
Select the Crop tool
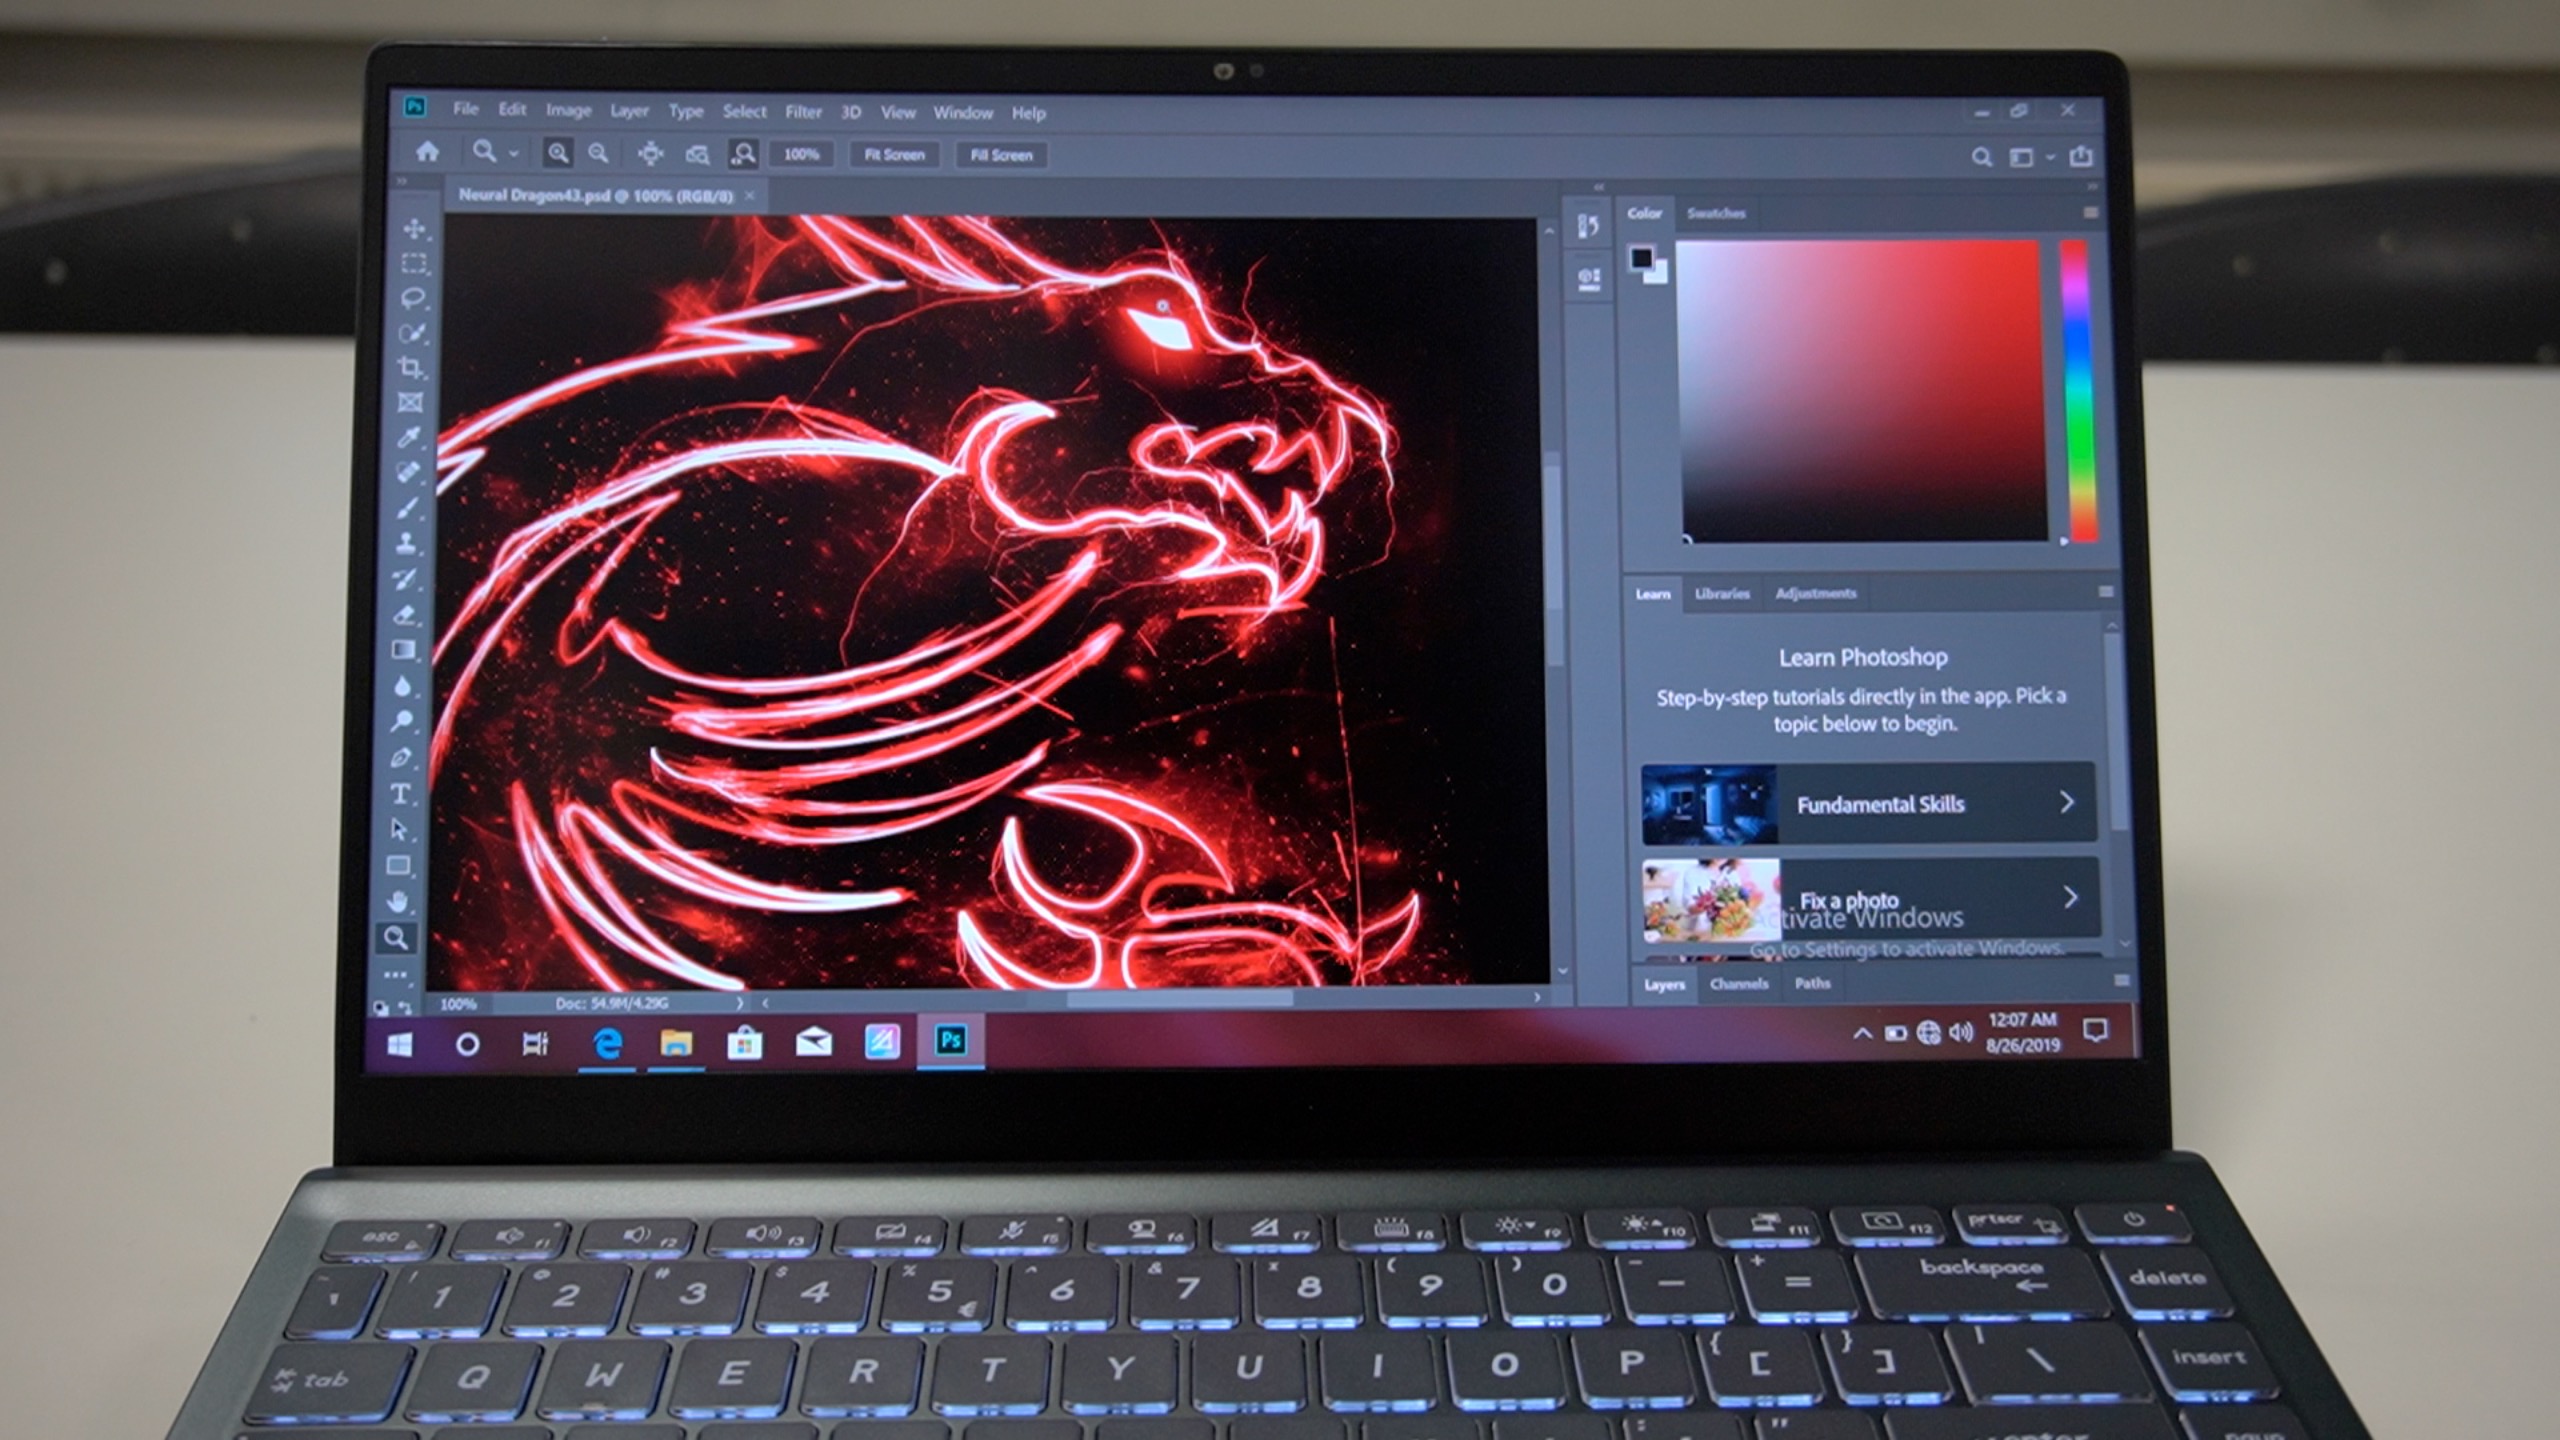(x=411, y=368)
